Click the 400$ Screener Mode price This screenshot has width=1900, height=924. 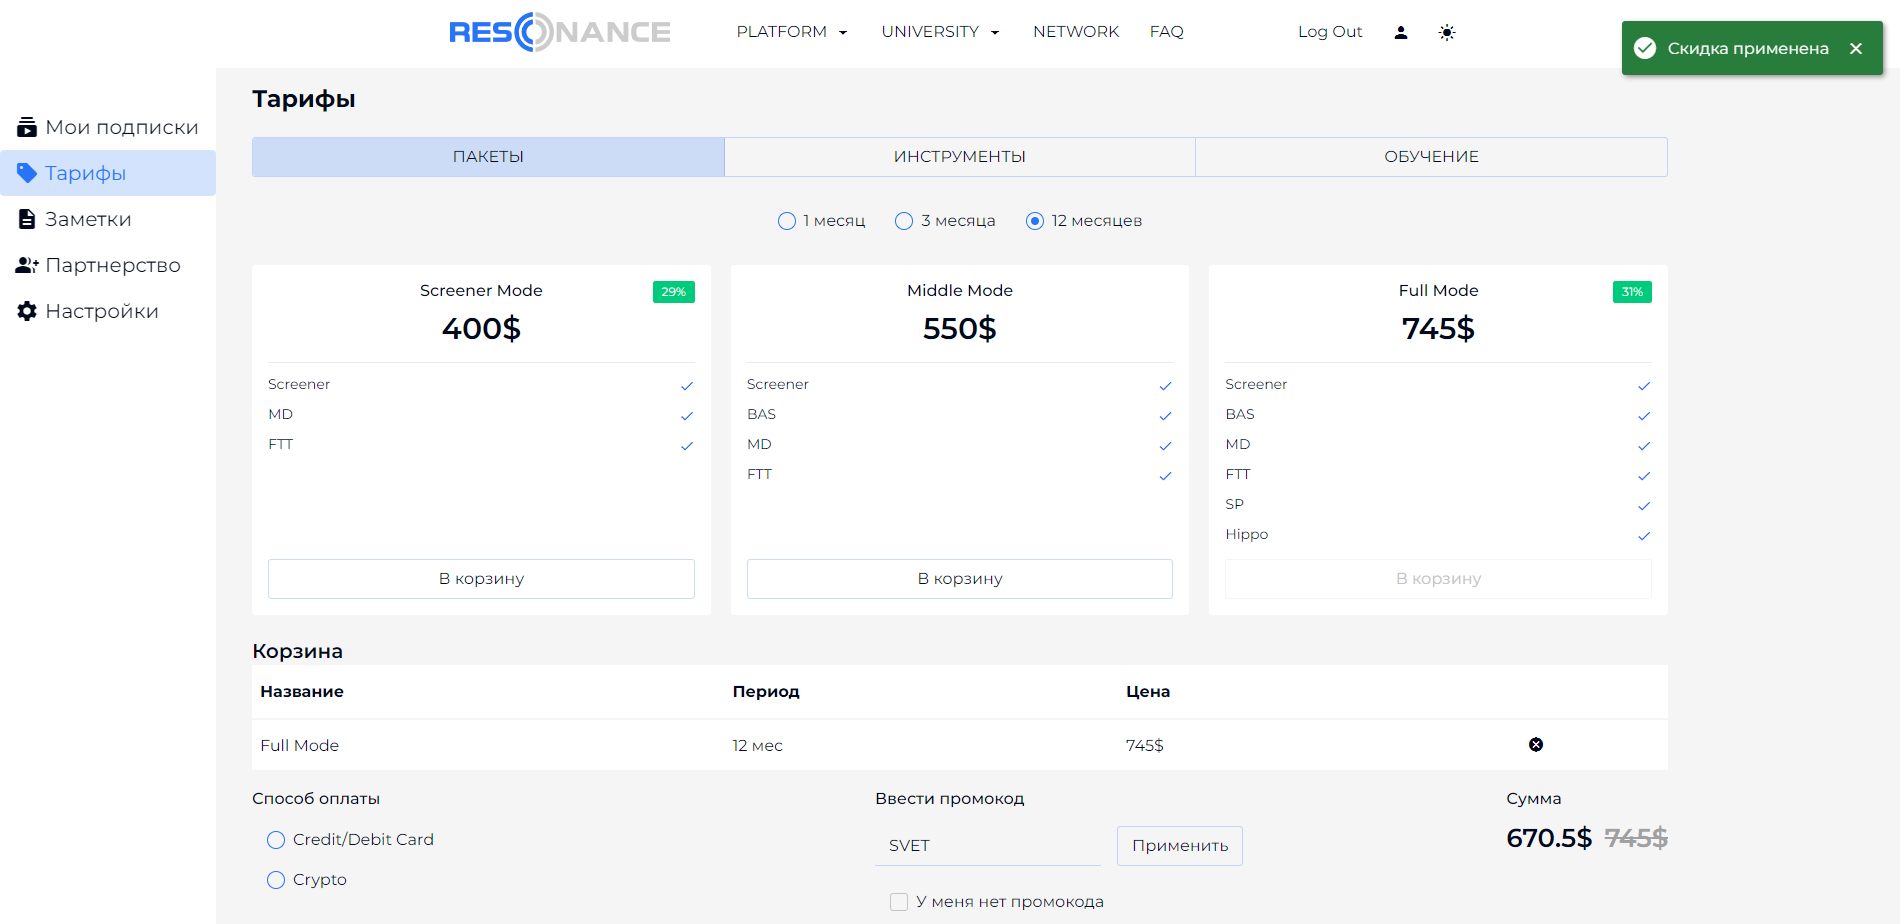point(481,328)
